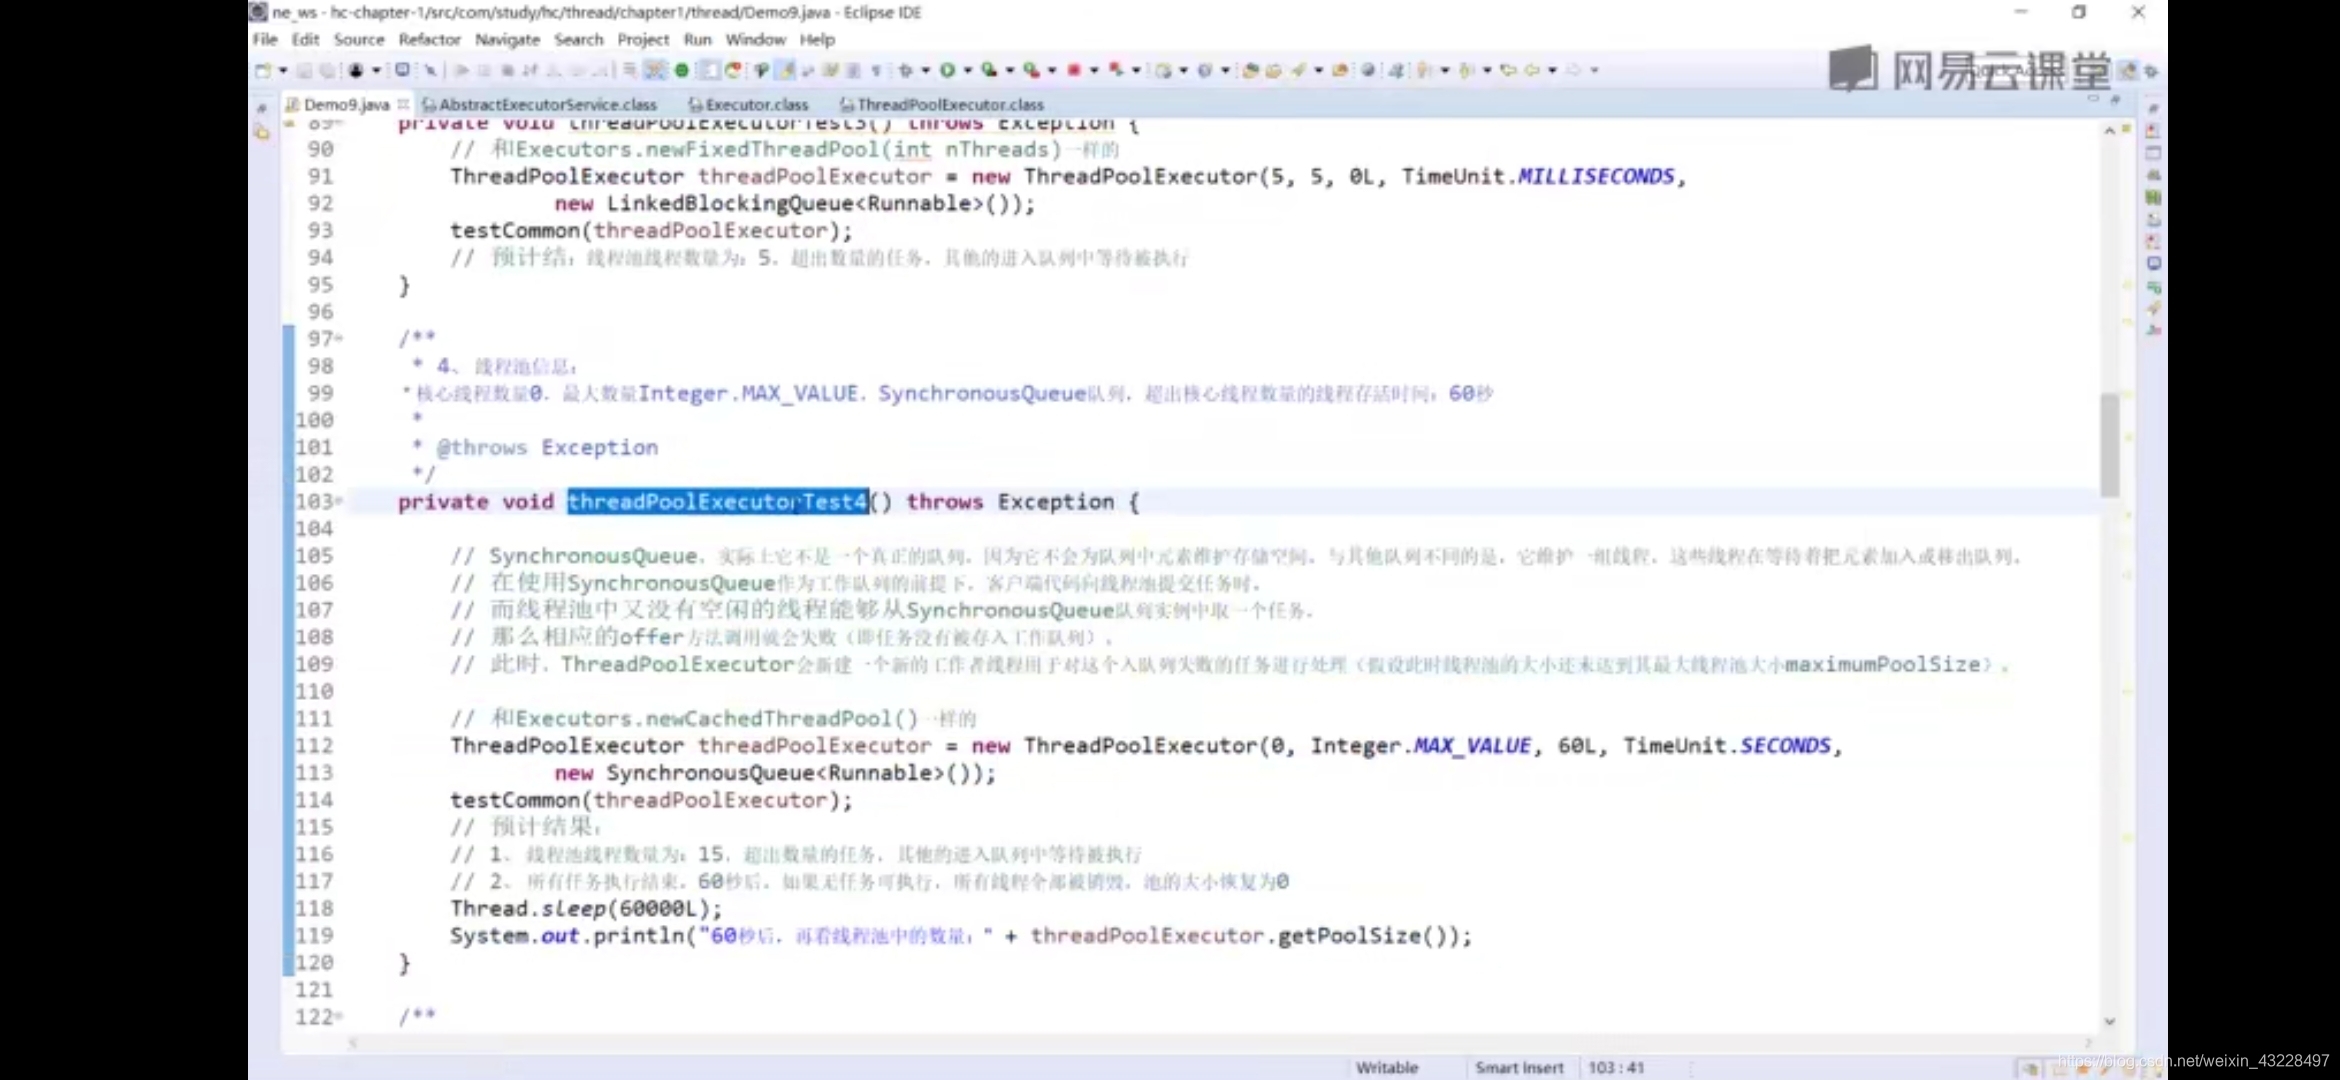This screenshot has width=2340, height=1080.
Task: Minimize the editor area icon
Action: pos(2092,99)
